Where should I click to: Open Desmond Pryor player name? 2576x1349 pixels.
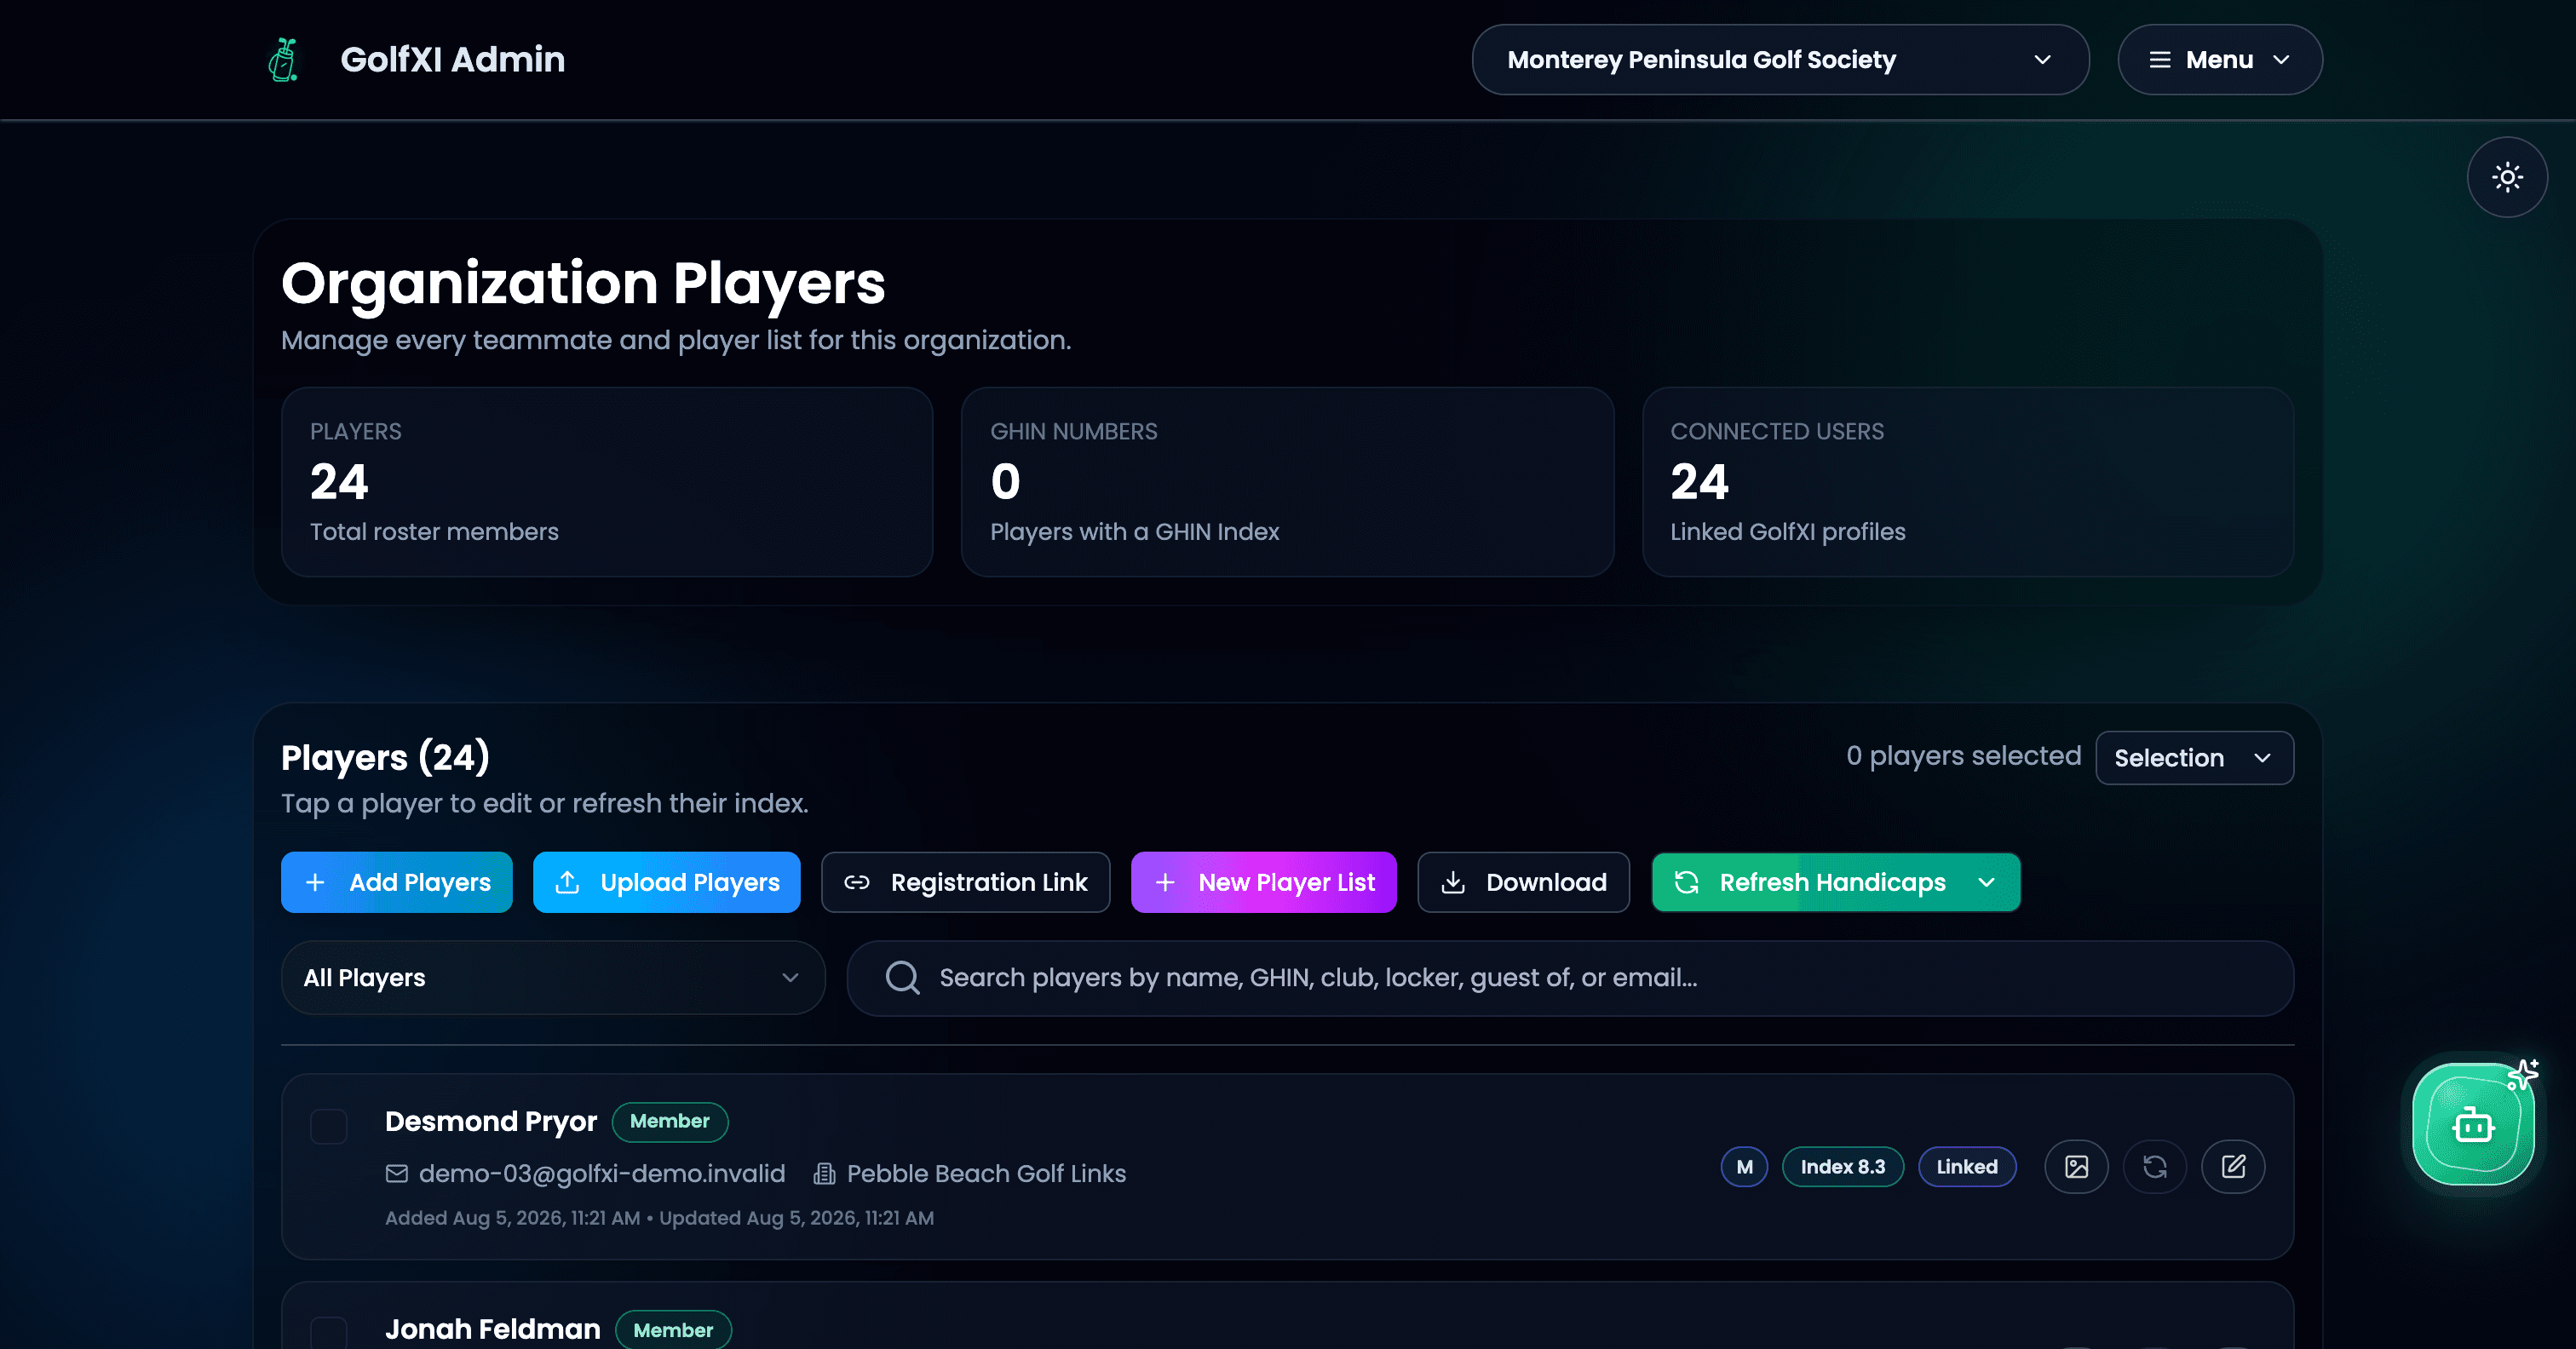click(491, 1122)
